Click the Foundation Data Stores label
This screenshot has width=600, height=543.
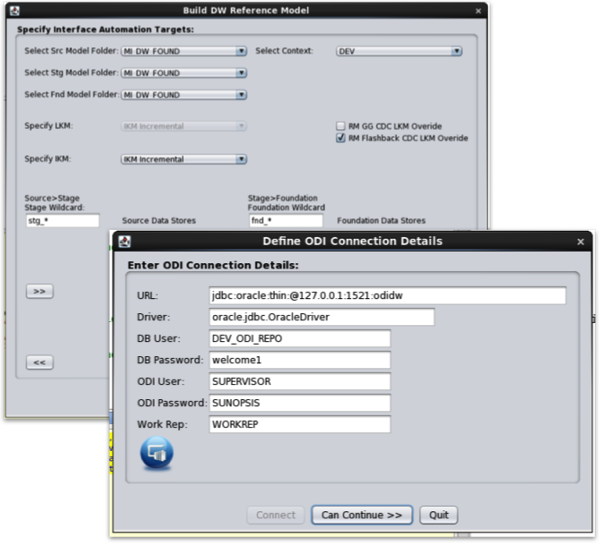point(381,220)
